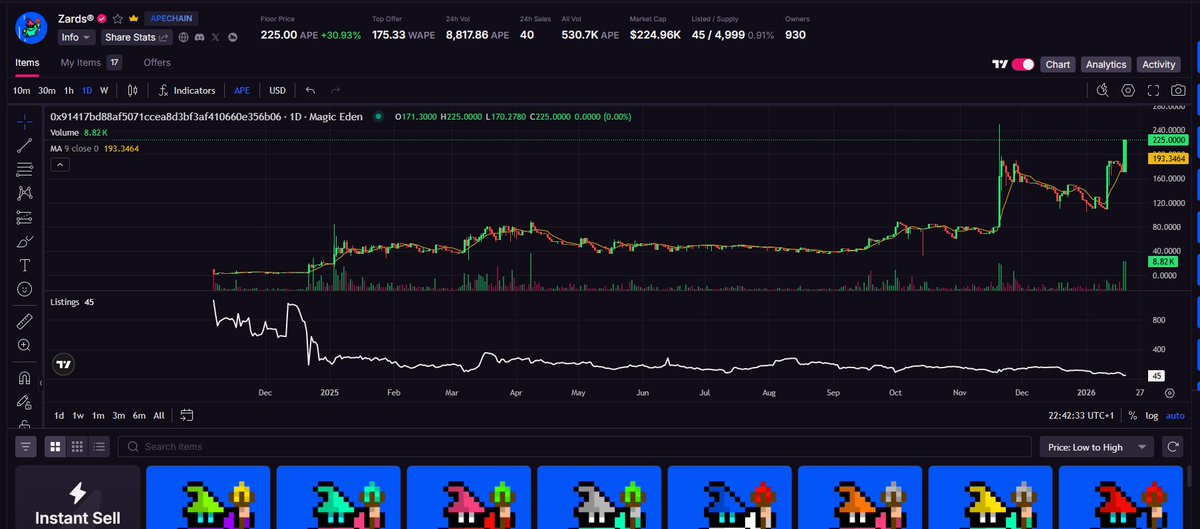Set chart interval to 1h
This screenshot has height=529, width=1200.
click(68, 90)
